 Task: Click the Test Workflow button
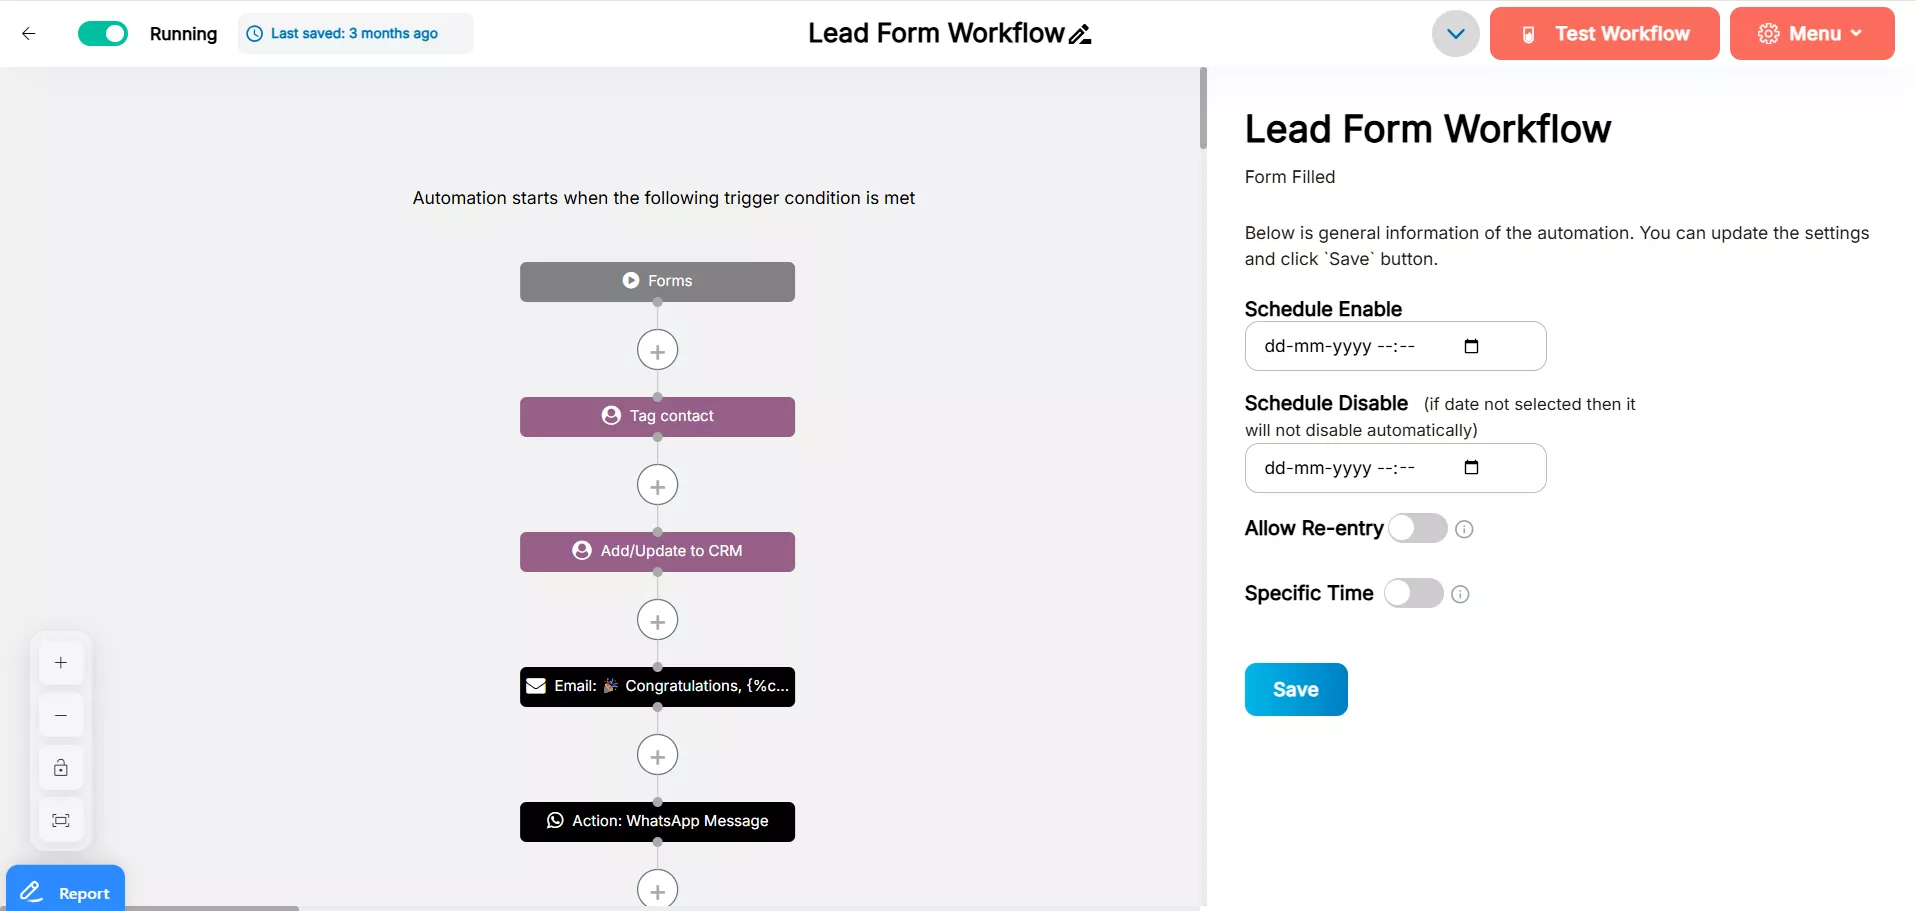1604,34
